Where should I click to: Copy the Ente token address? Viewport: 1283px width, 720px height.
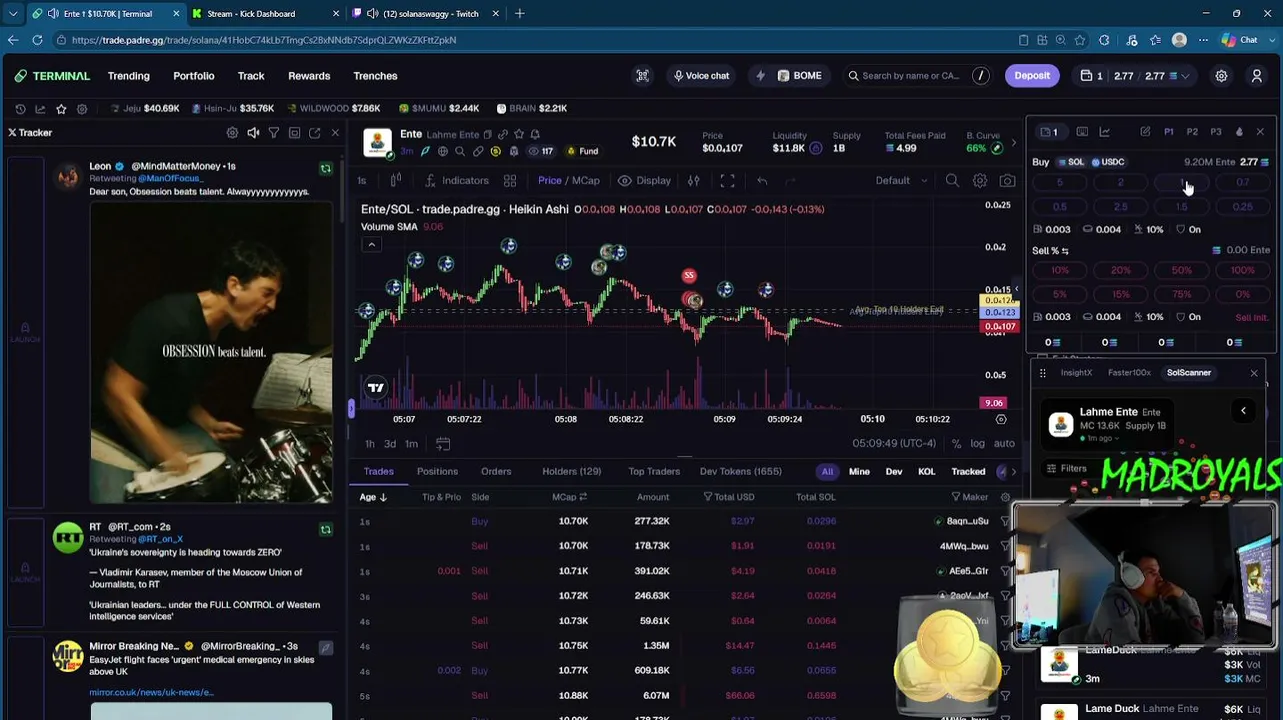click(488, 134)
